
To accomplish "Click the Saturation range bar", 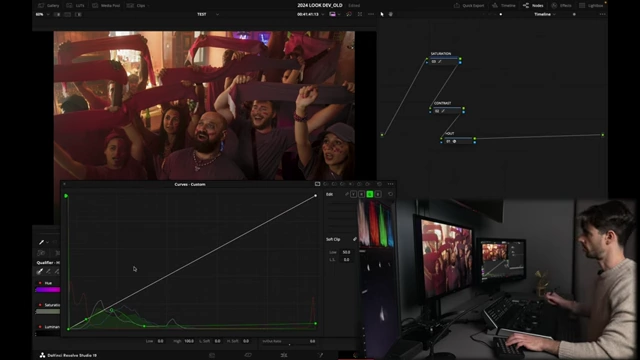I will point(48,311).
